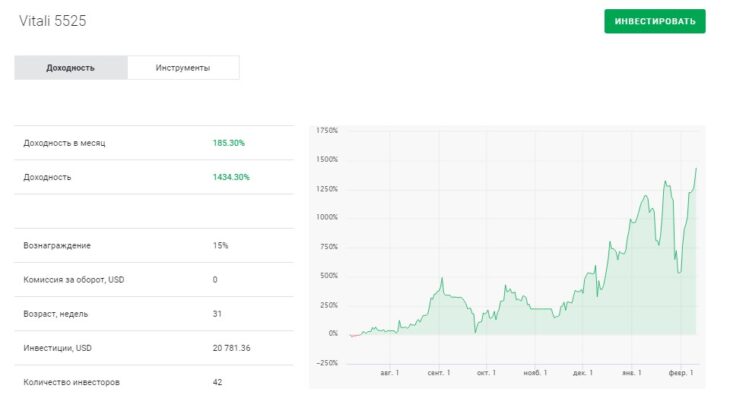This screenshot has height=398, width=730.
Task: Click the Комиссия за оборот, USD label
Action: (74, 279)
